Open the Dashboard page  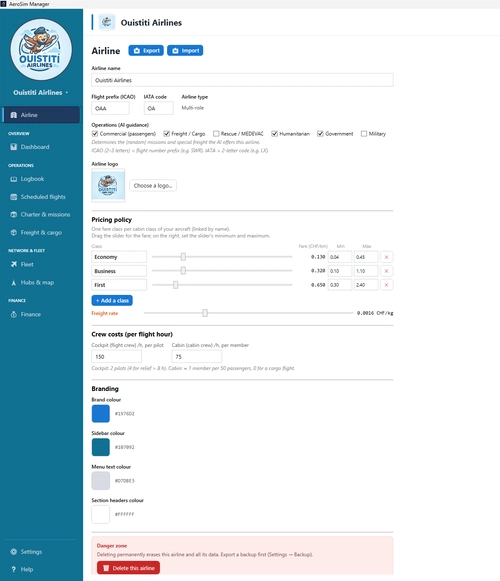tap(35, 147)
